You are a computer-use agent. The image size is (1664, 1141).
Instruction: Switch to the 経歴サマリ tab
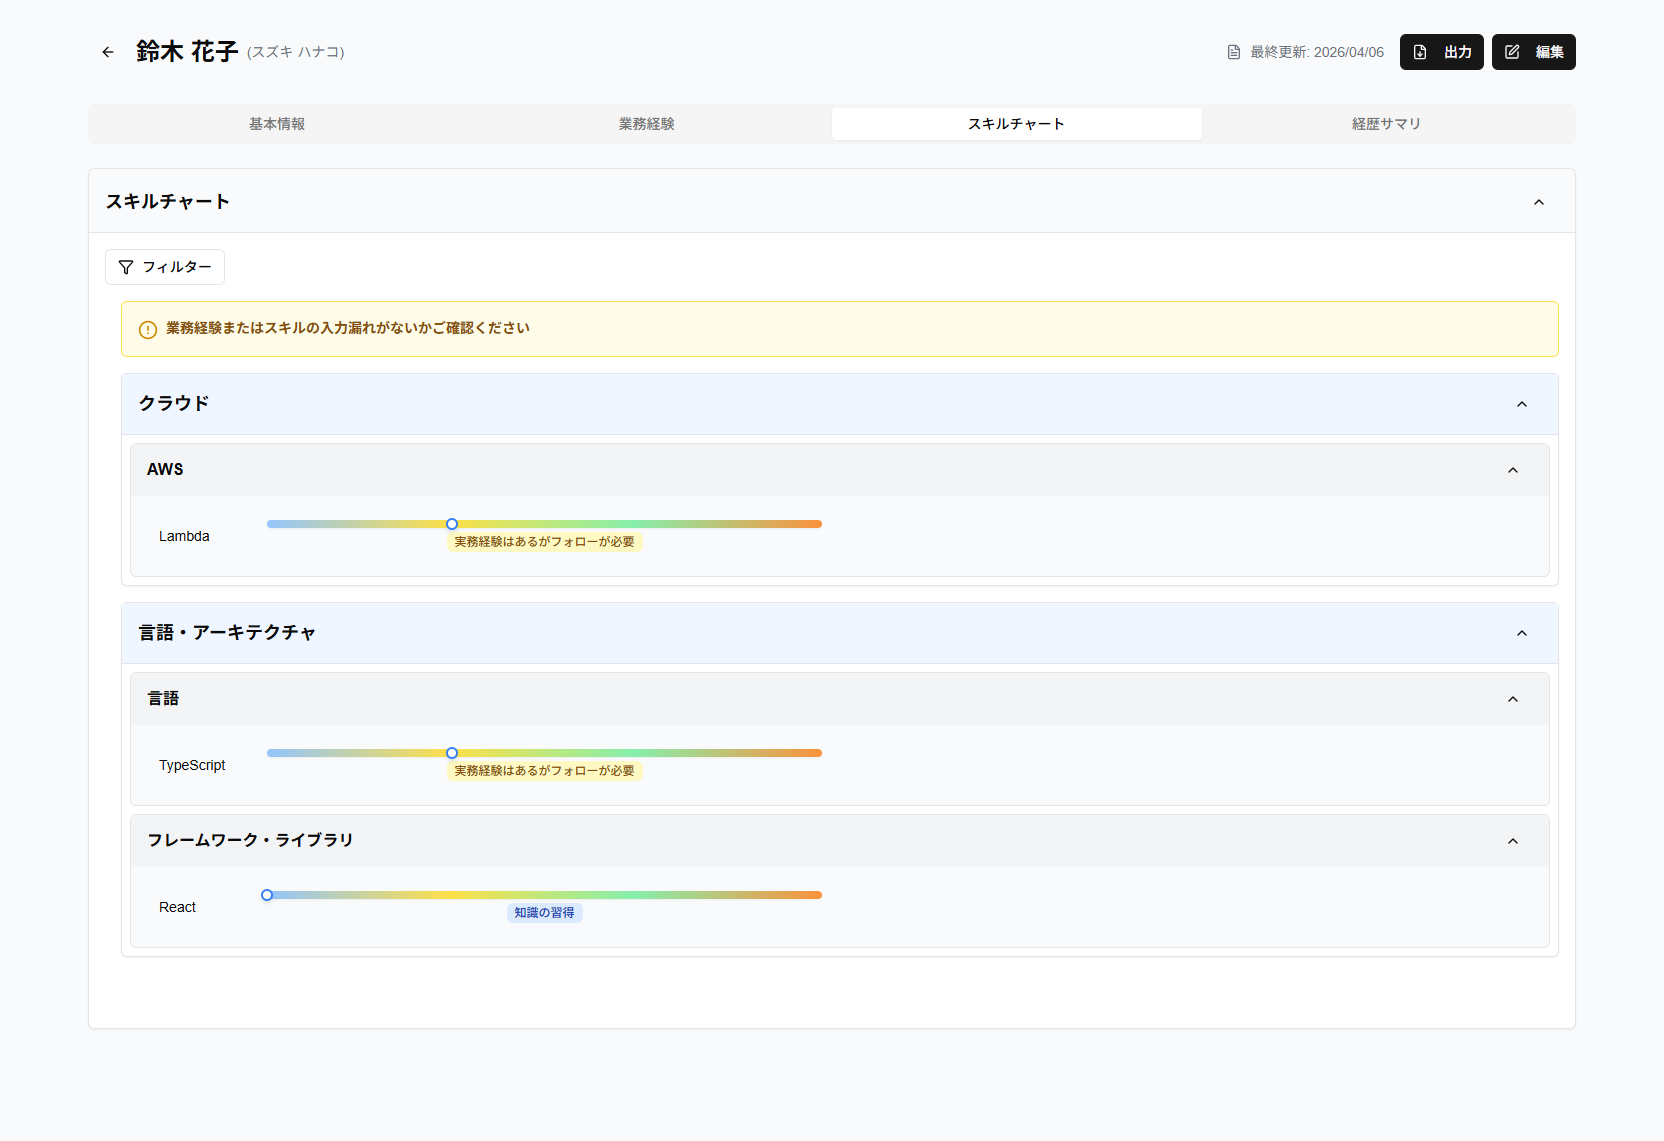1387,124
